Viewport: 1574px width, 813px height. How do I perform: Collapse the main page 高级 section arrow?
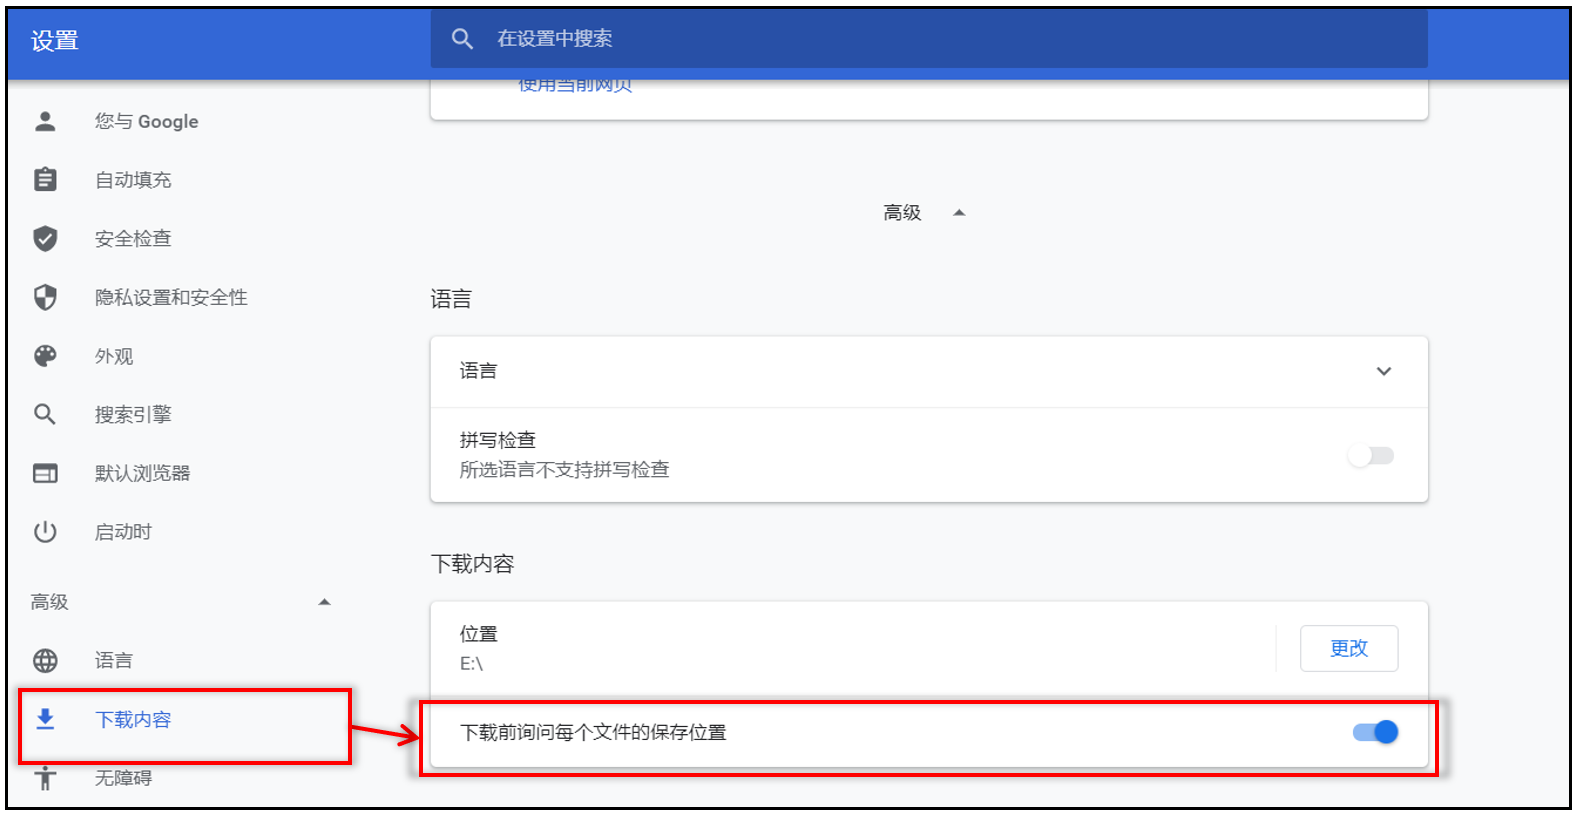coord(959,213)
